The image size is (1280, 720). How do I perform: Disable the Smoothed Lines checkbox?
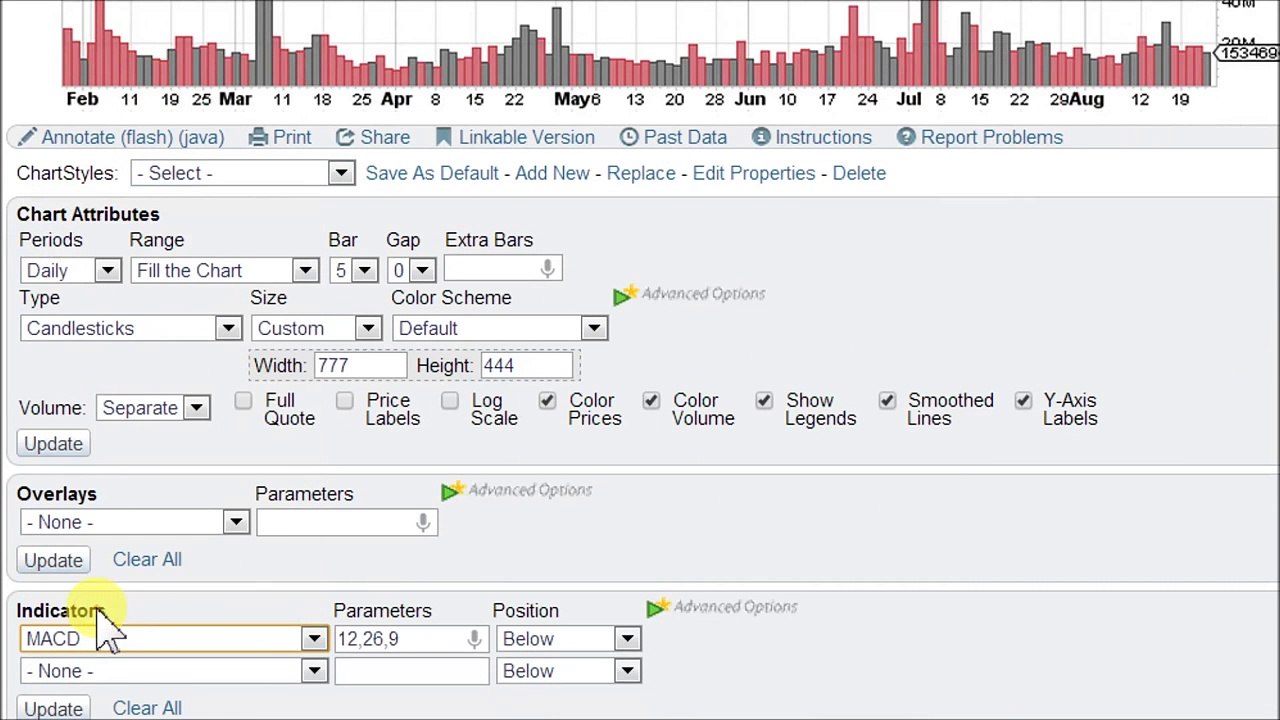coord(887,401)
